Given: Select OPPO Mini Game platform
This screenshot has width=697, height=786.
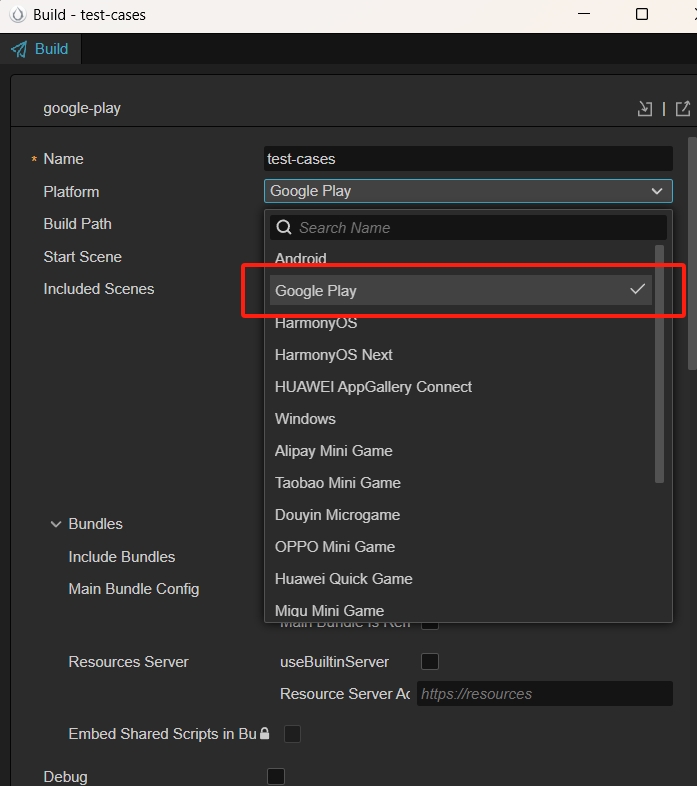Looking at the screenshot, I should (x=461, y=547).
